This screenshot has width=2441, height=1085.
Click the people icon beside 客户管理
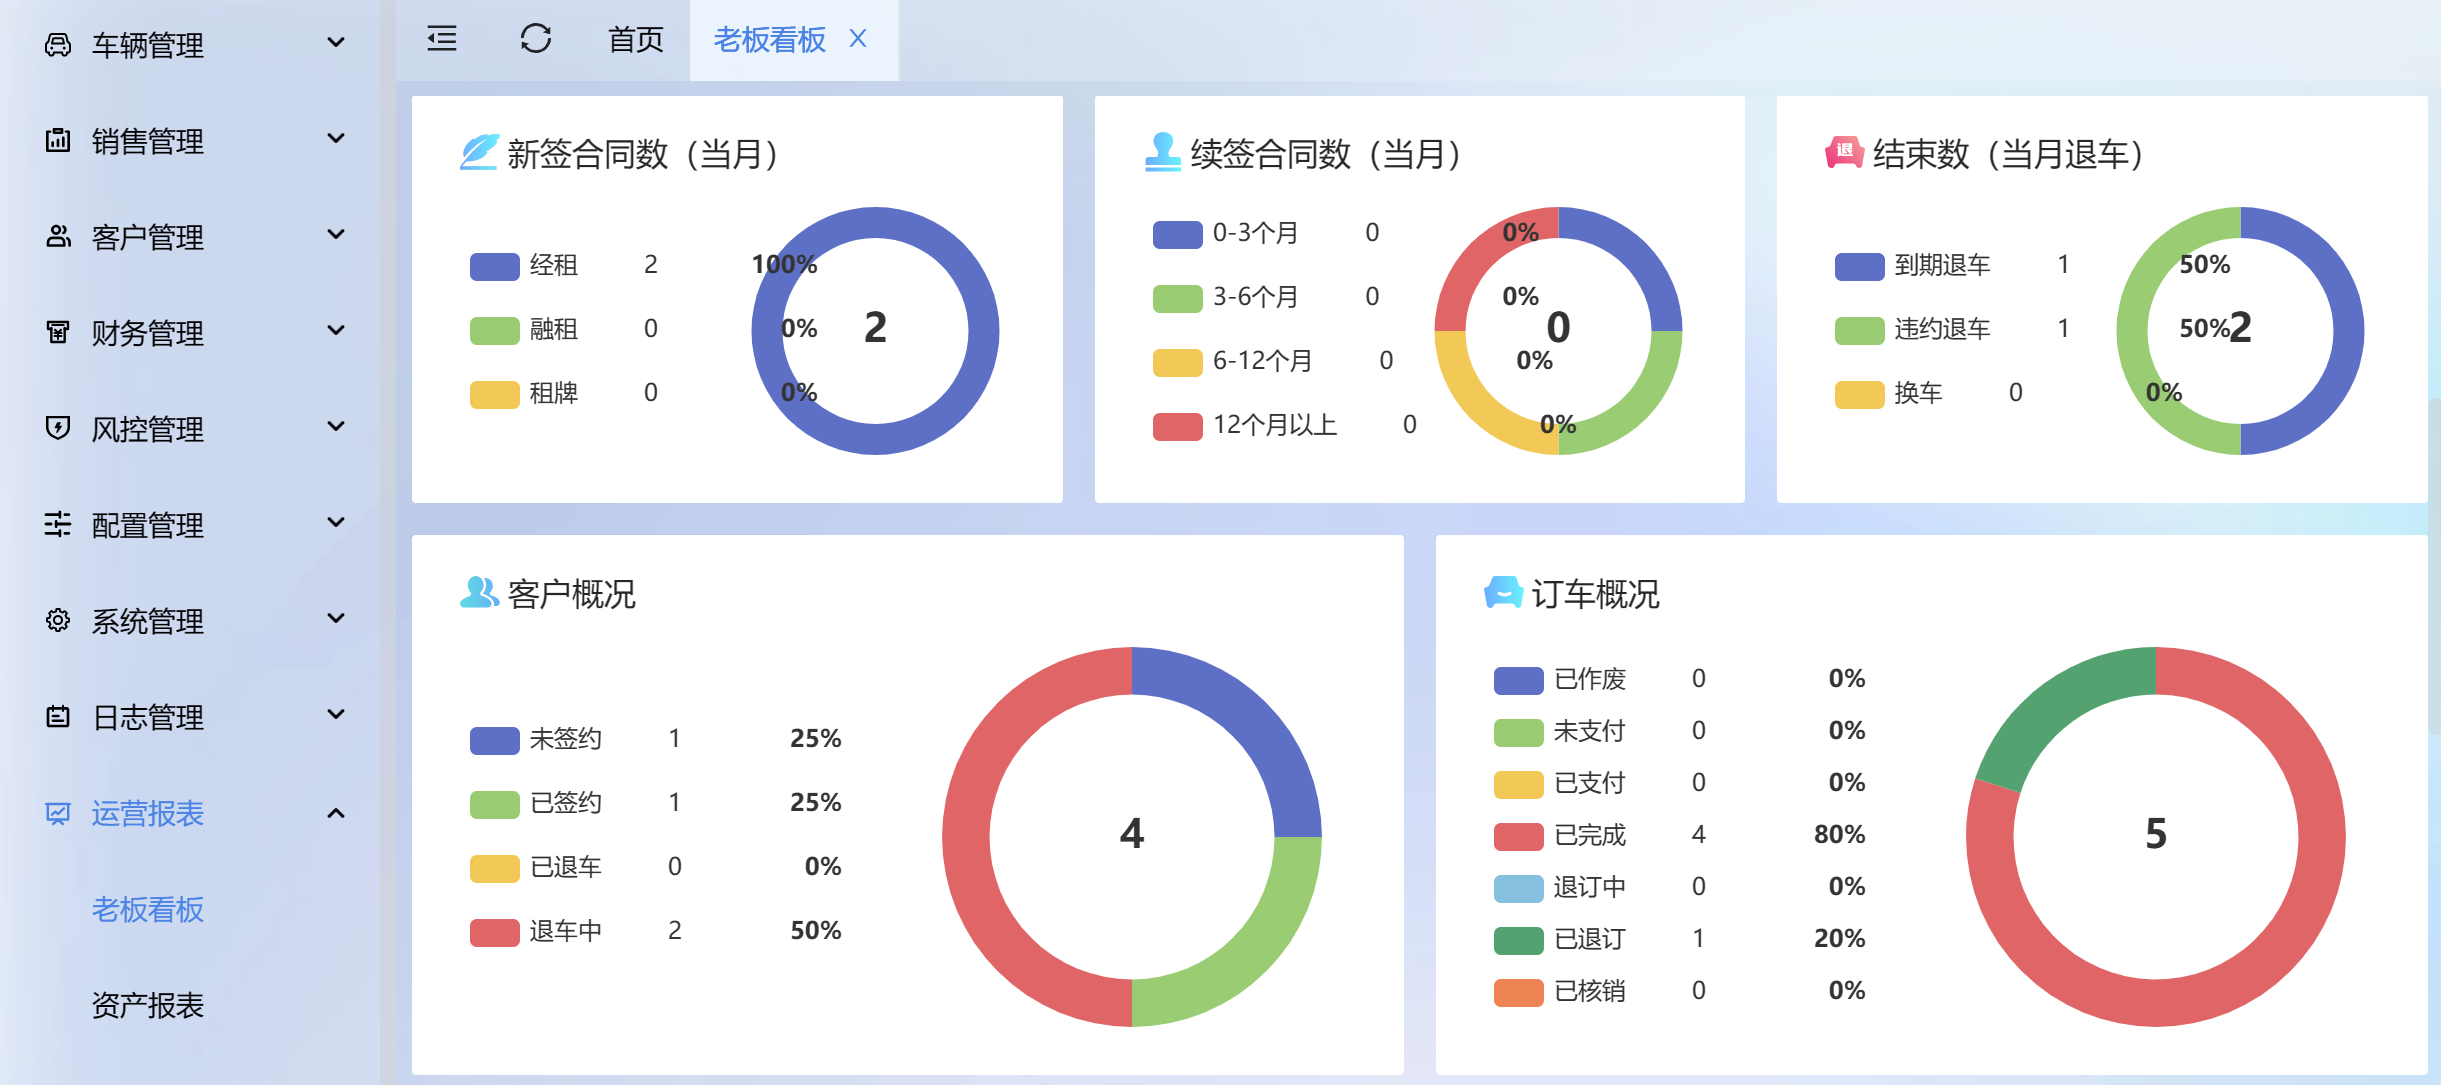coord(58,236)
